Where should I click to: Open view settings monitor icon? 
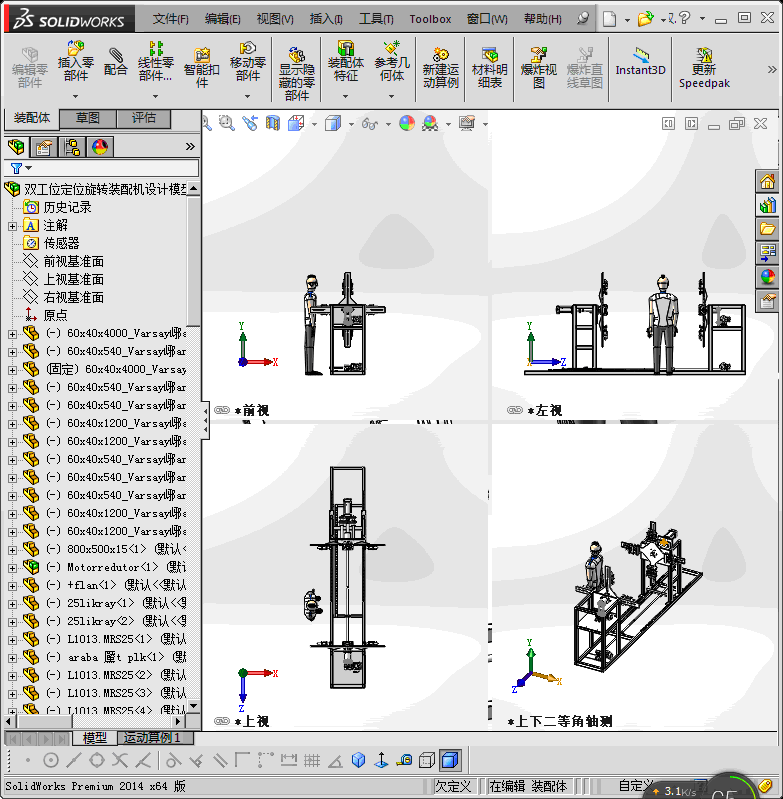467,123
